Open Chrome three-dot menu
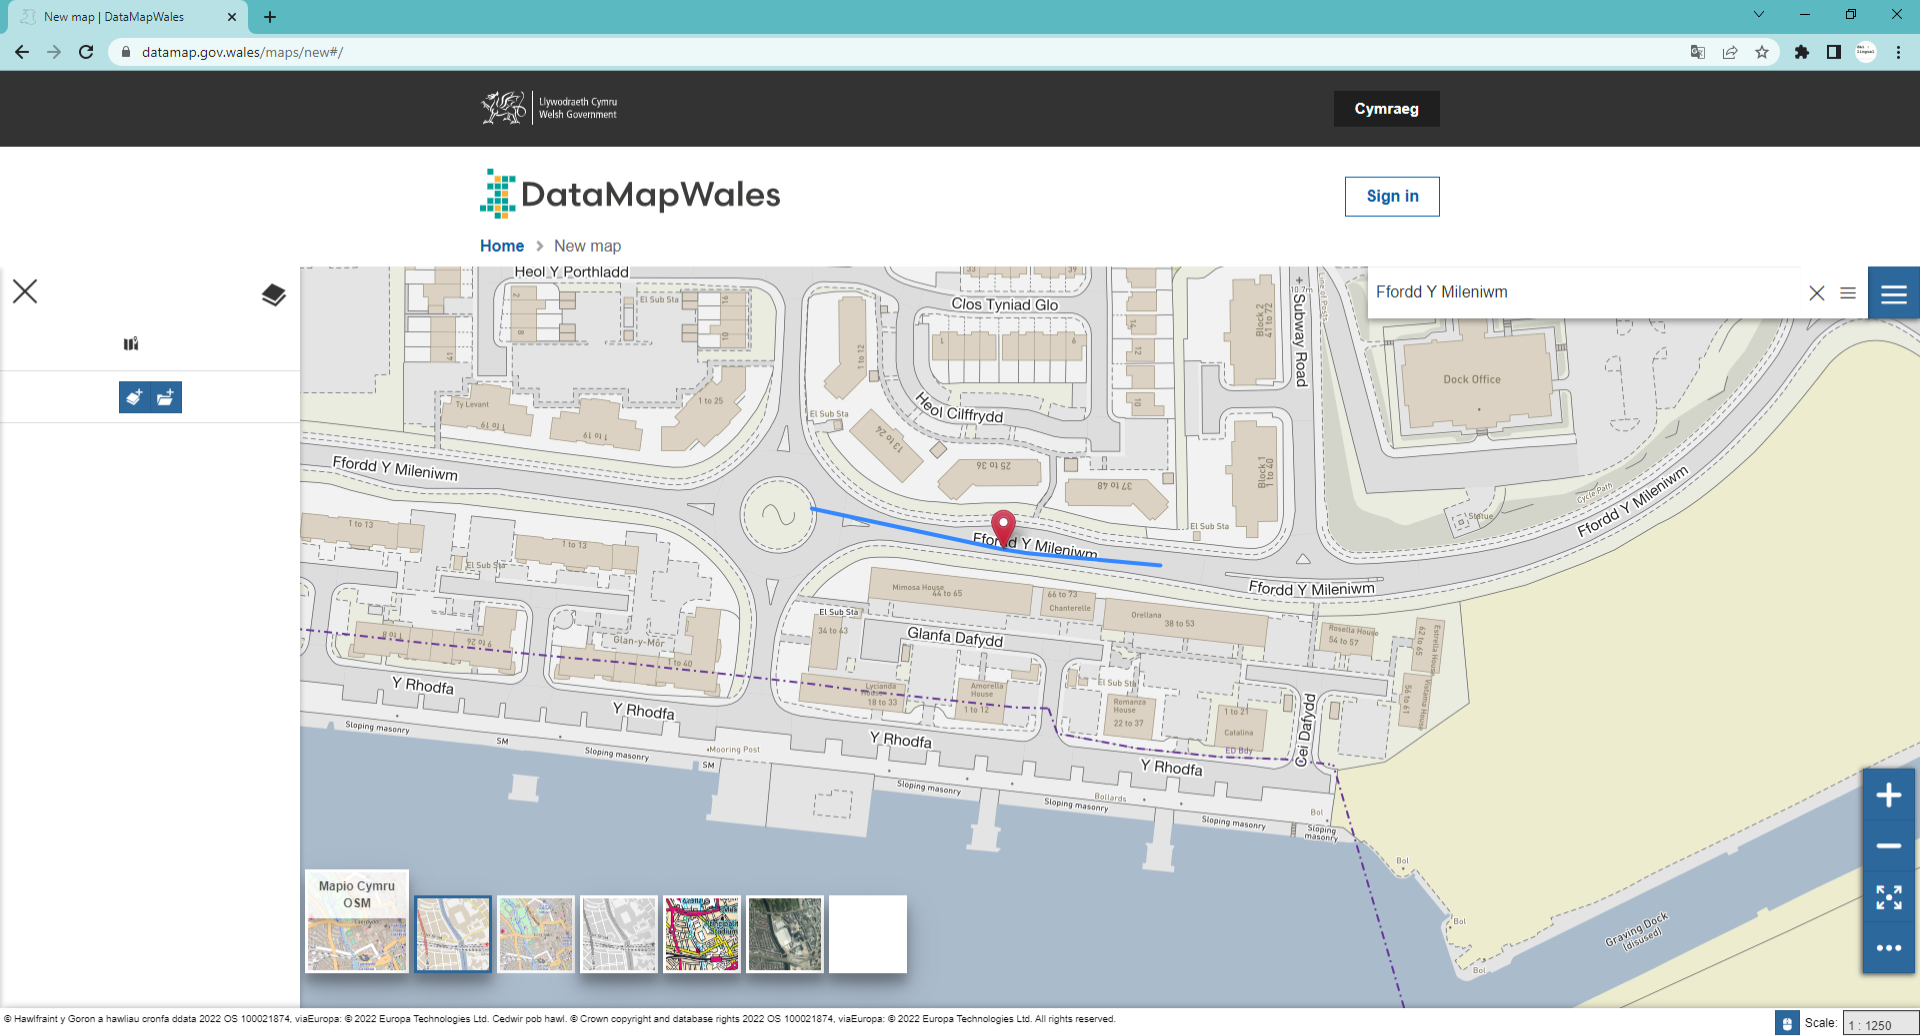 pyautogui.click(x=1898, y=52)
